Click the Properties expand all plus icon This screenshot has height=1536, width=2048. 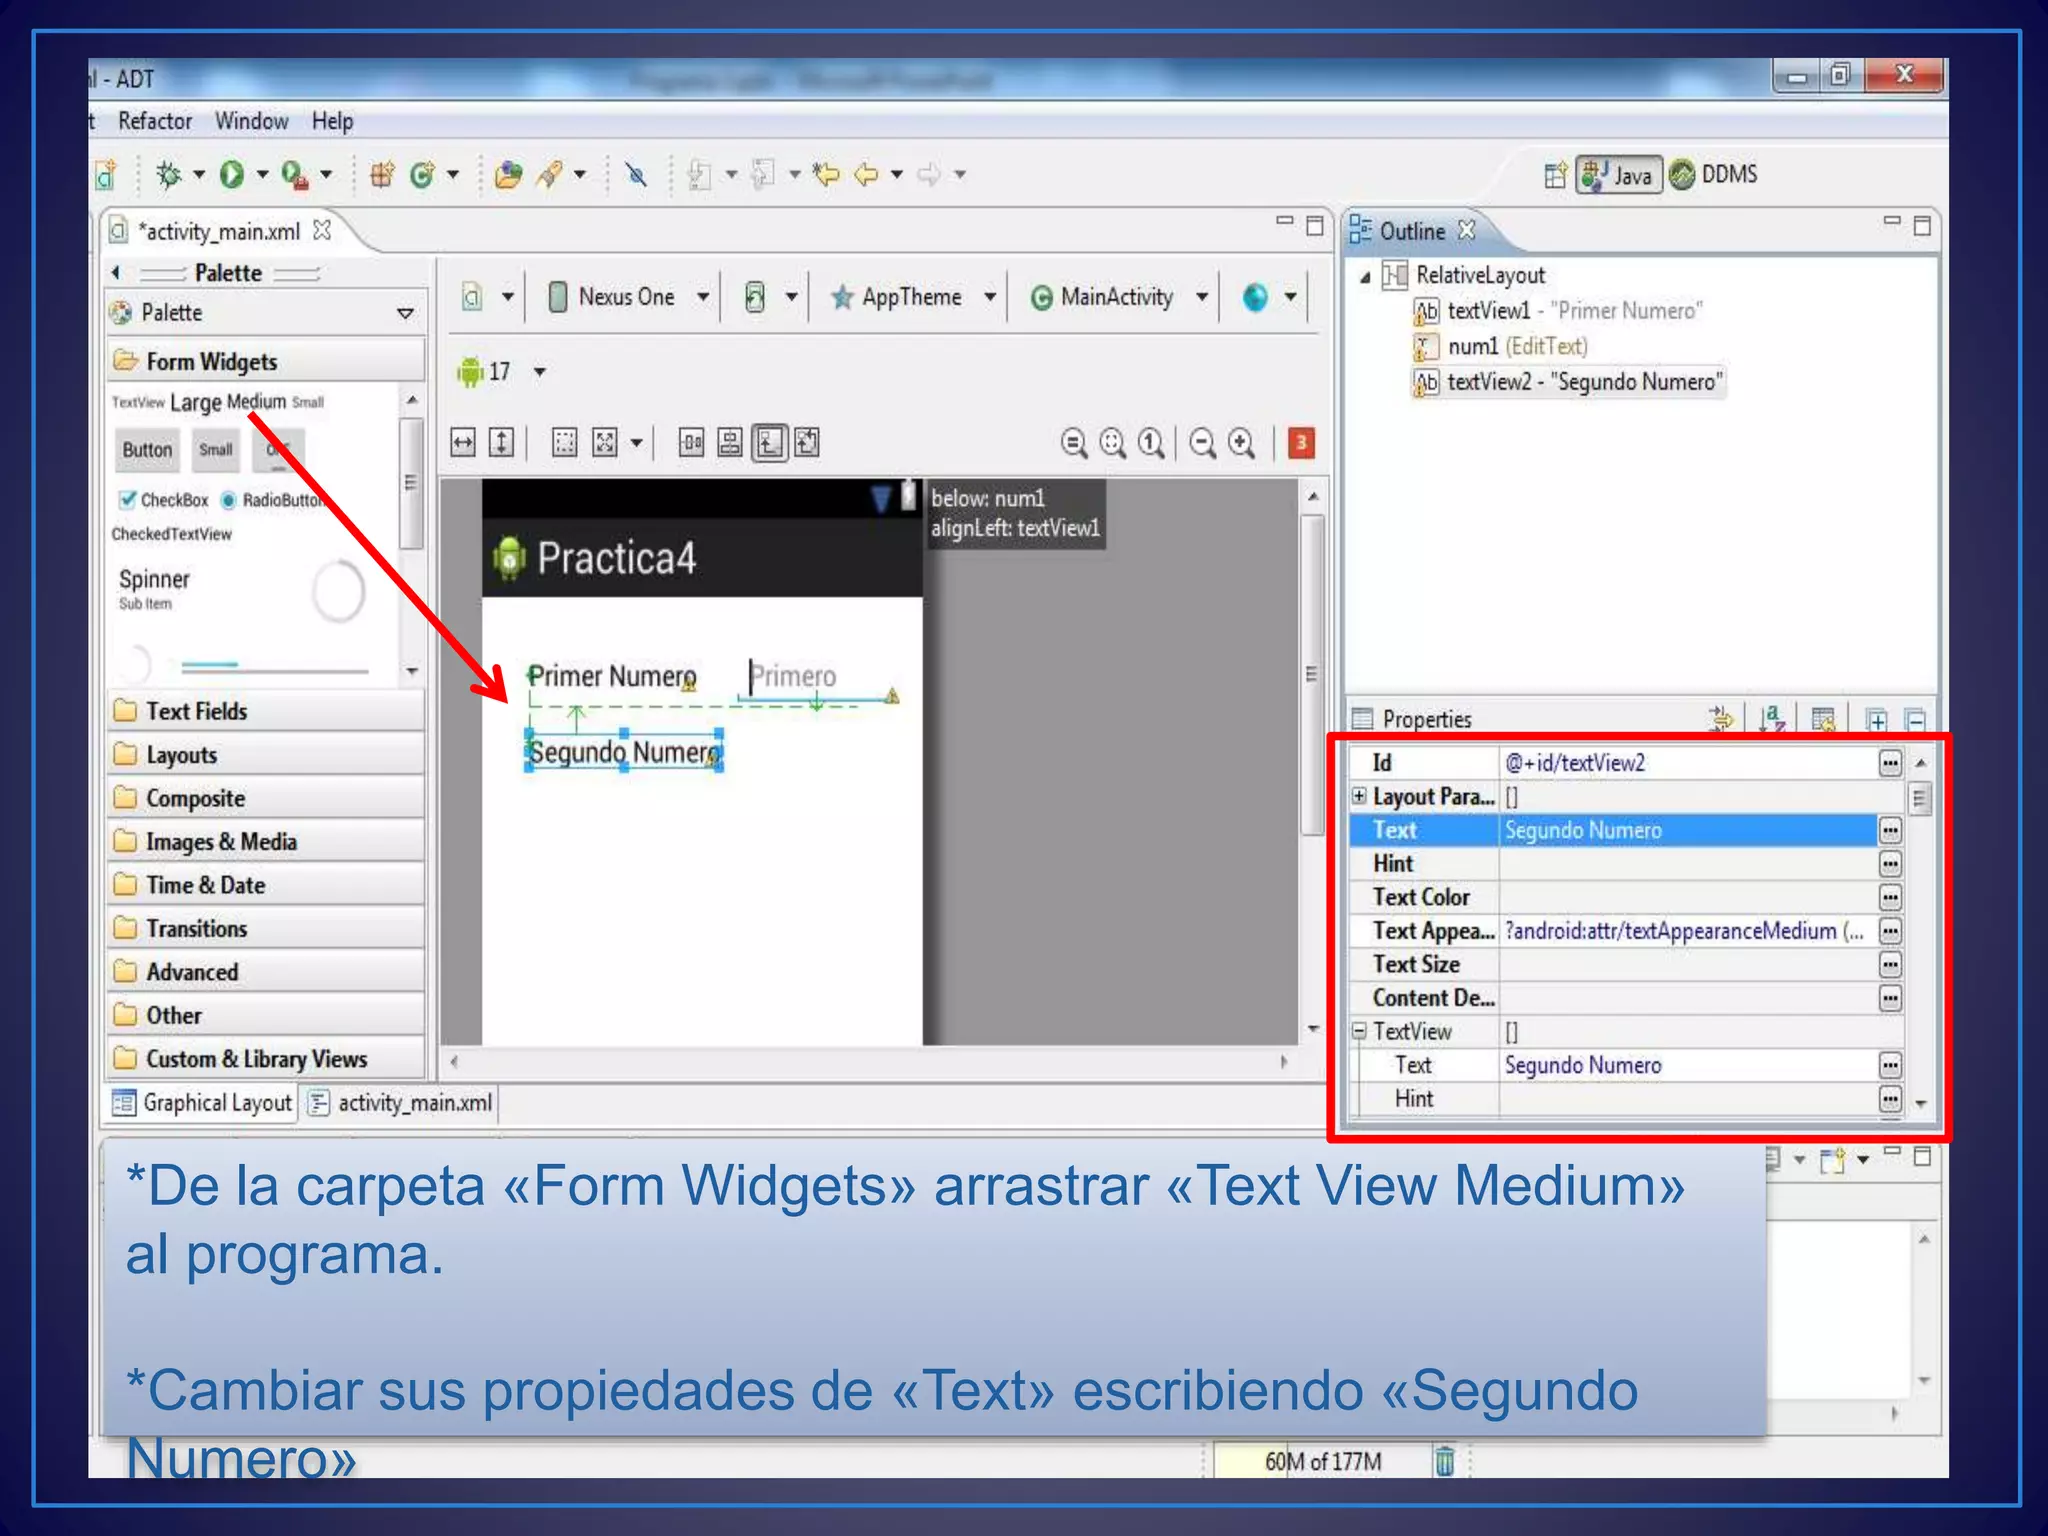(x=1876, y=720)
